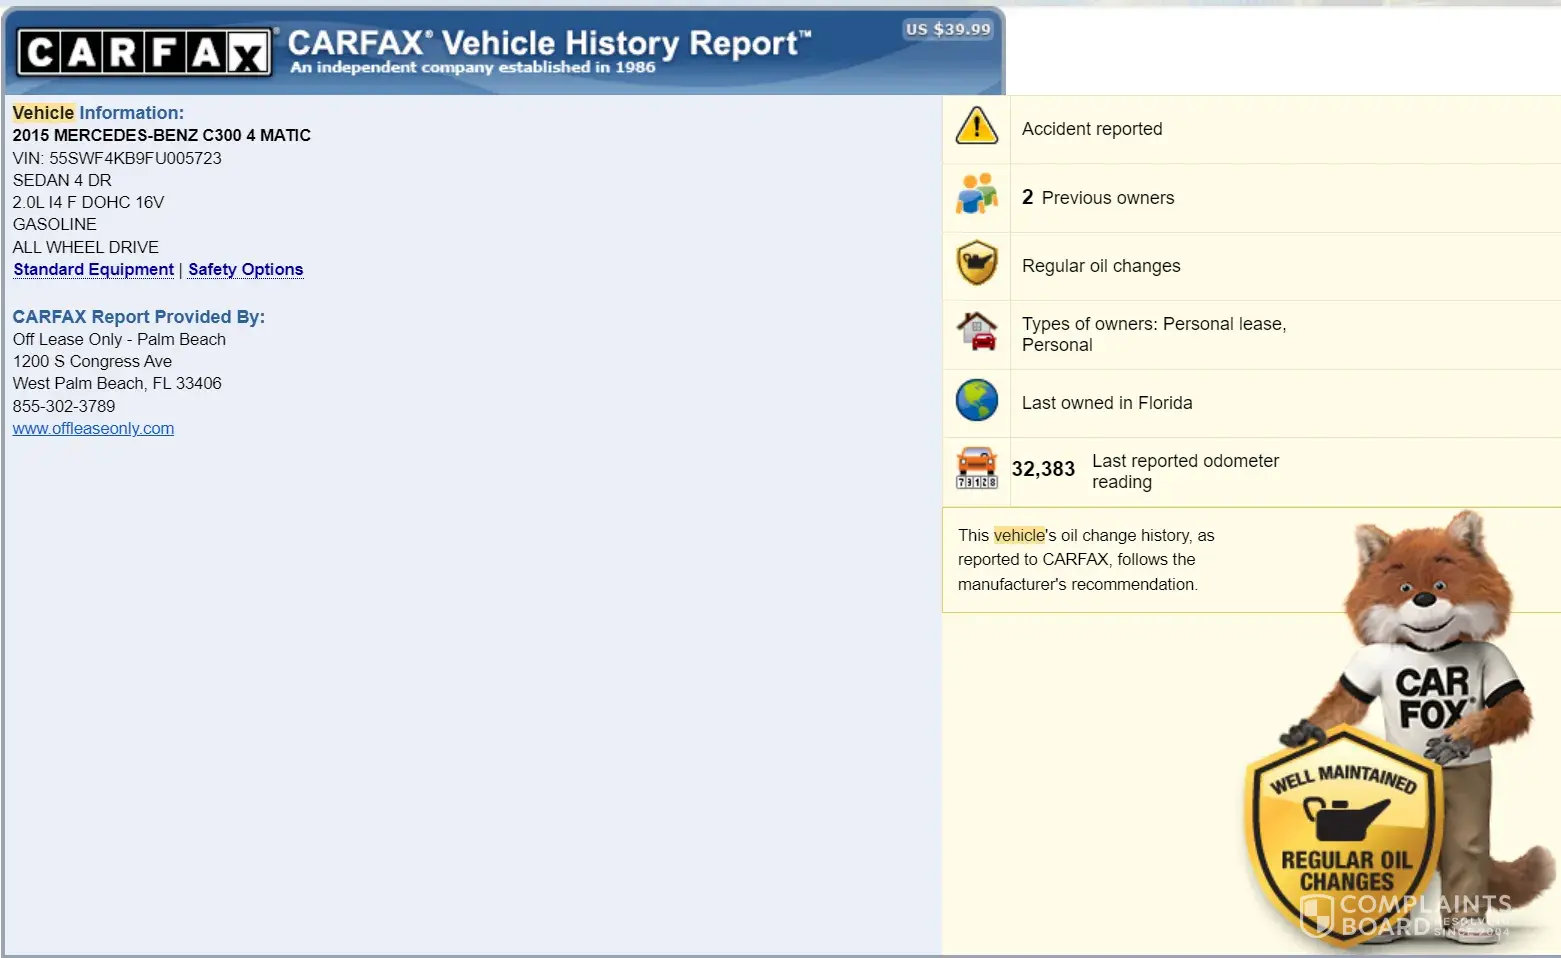Click the CARFAX Report Provided By heading
This screenshot has height=958, width=1561.
tap(138, 317)
